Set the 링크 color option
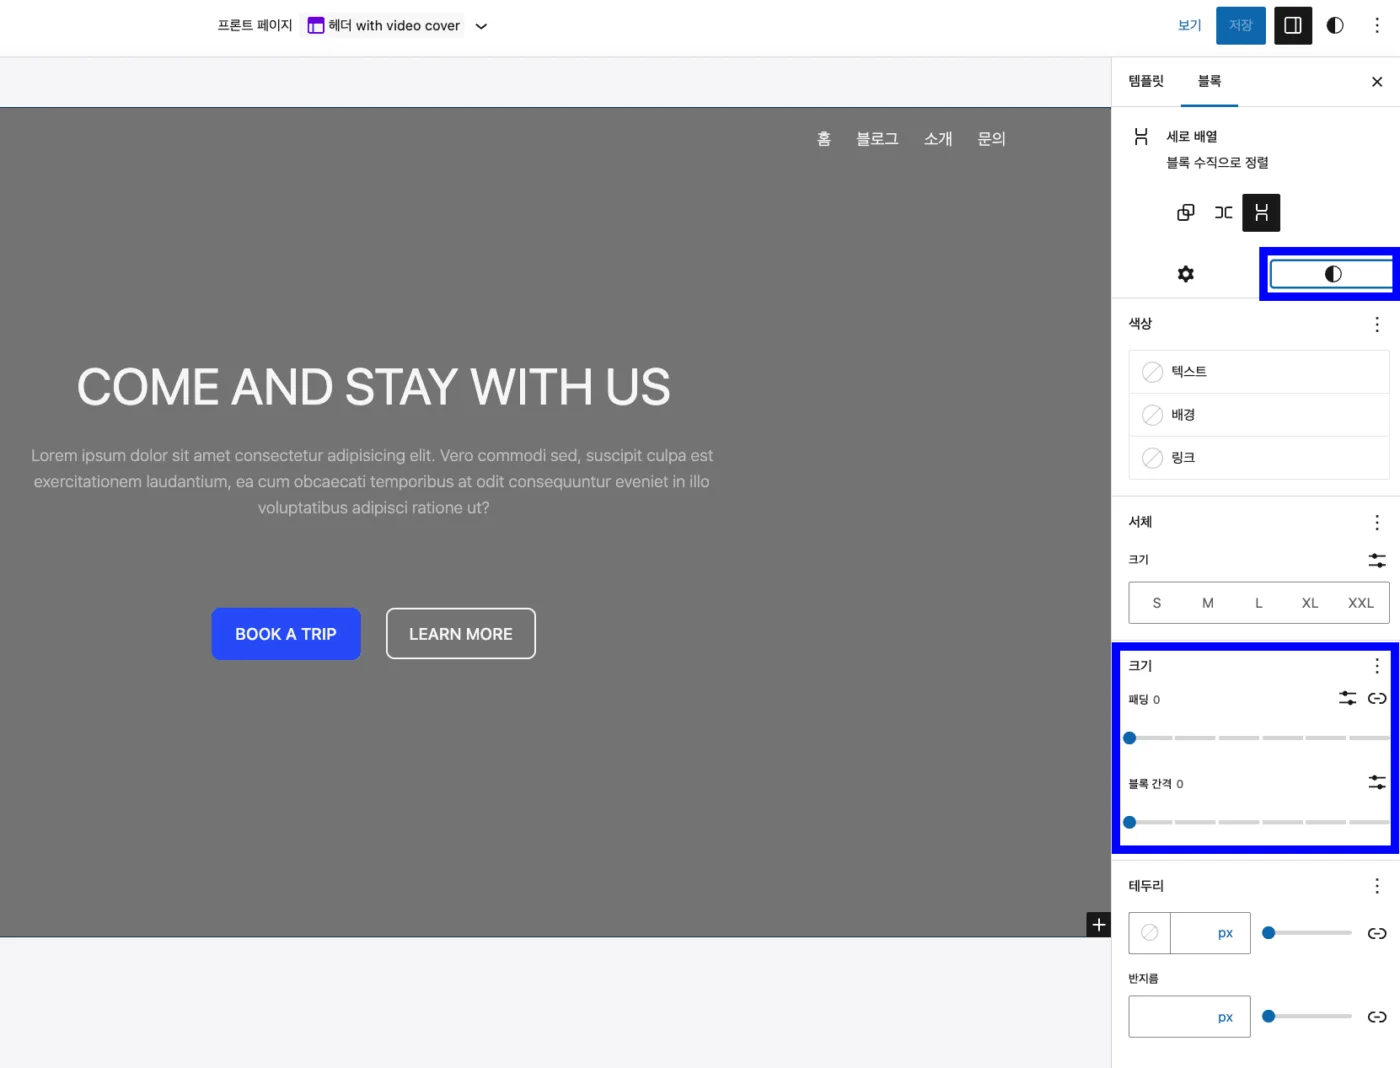 1259,458
